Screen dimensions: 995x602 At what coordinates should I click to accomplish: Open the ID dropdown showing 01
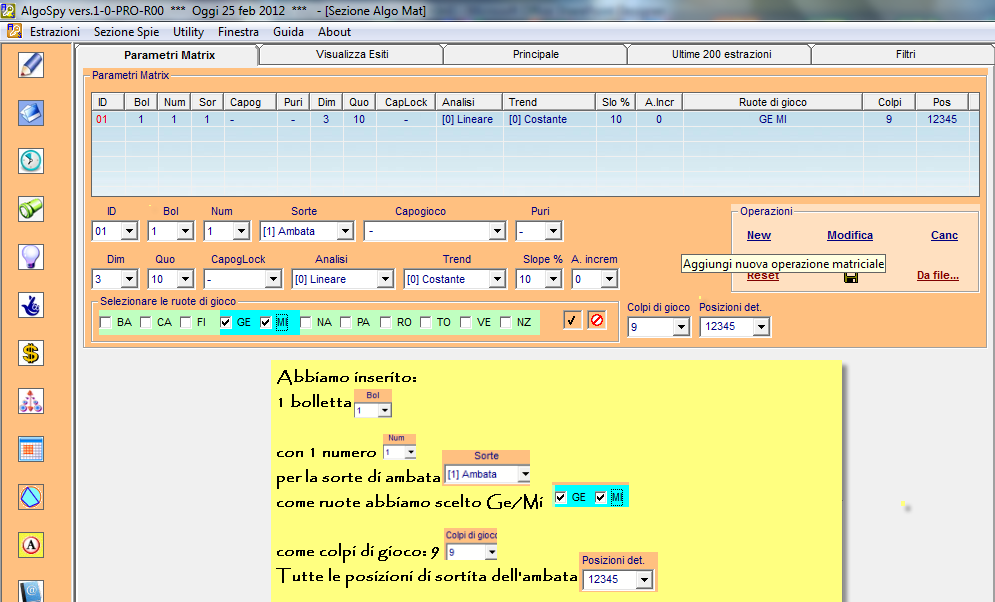(129, 231)
